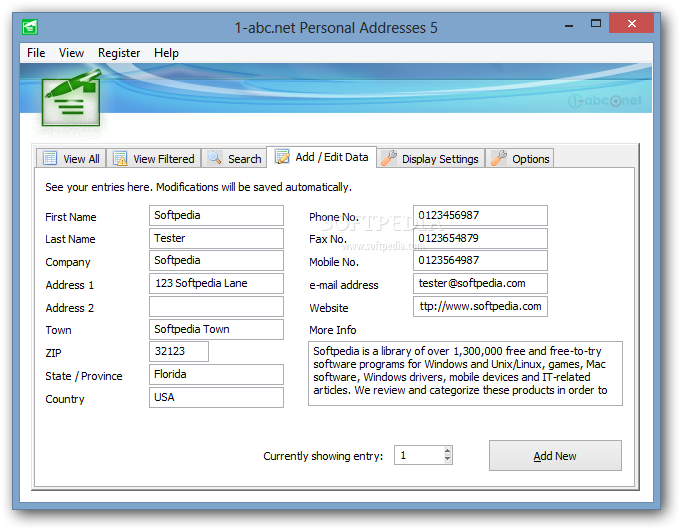Image resolution: width=681 pixels, height=530 pixels.
Task: Close the Personal Addresses window
Action: tap(631, 23)
